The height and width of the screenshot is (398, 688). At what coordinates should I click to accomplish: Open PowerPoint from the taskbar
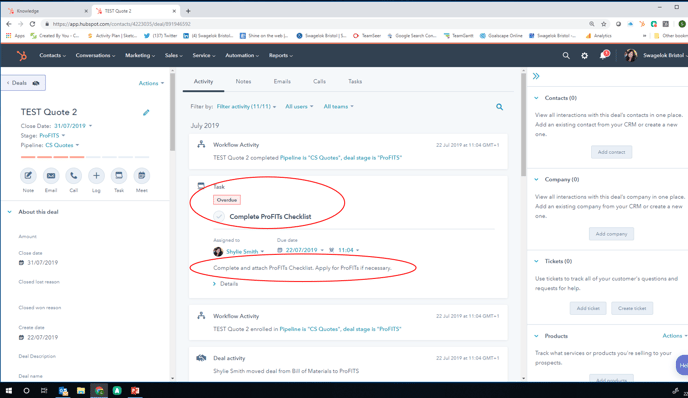135,391
